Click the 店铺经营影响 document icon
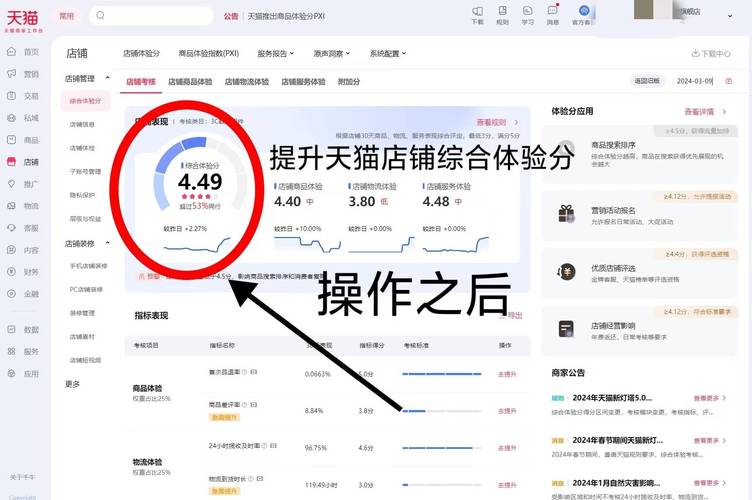 coord(566,329)
